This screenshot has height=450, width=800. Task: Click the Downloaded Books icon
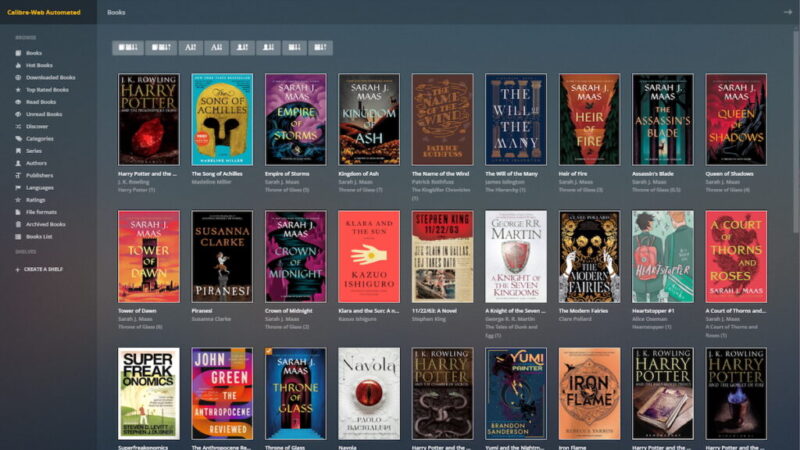point(18,78)
